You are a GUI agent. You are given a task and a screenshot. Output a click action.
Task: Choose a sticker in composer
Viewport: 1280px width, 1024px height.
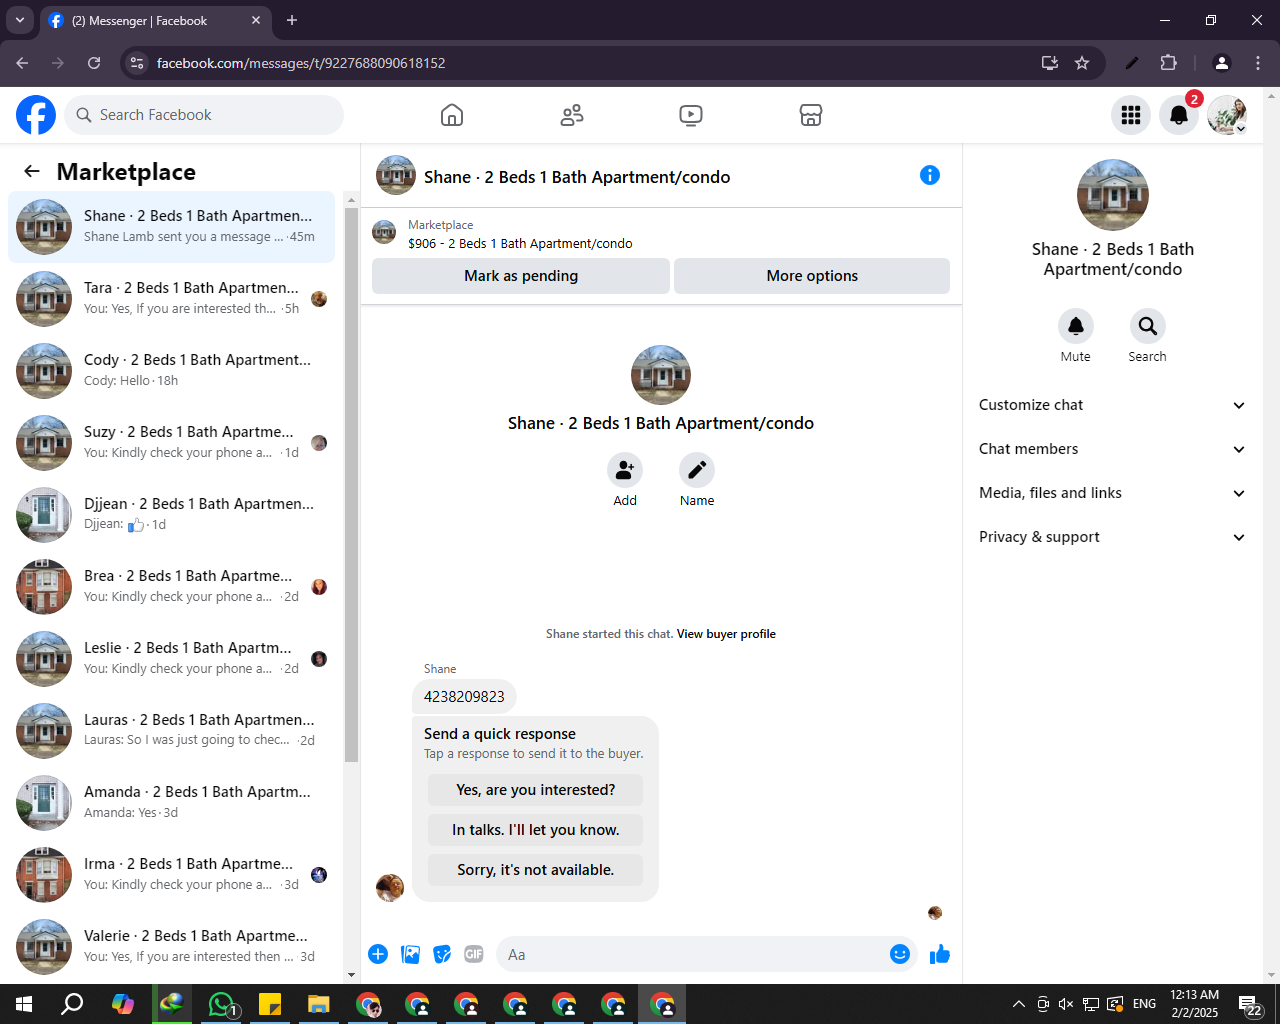[x=442, y=954]
